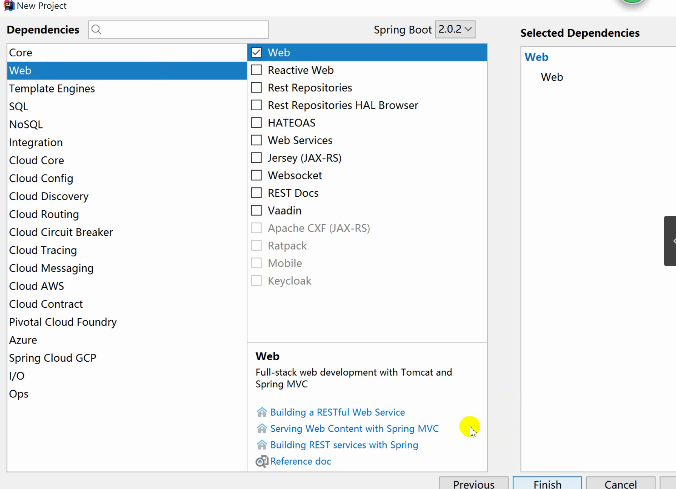Select the Cloud Contract category
The width and height of the screenshot is (676, 489).
(x=127, y=304)
